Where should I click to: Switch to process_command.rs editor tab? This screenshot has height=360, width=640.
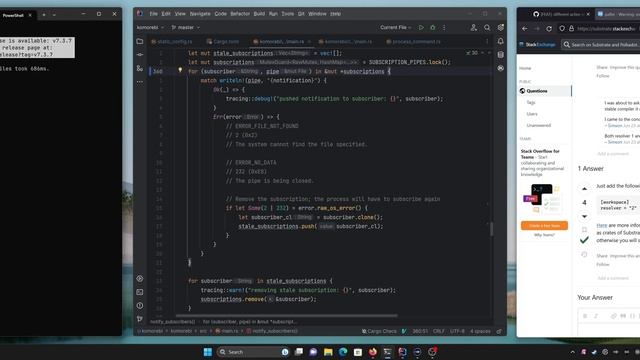(413, 41)
